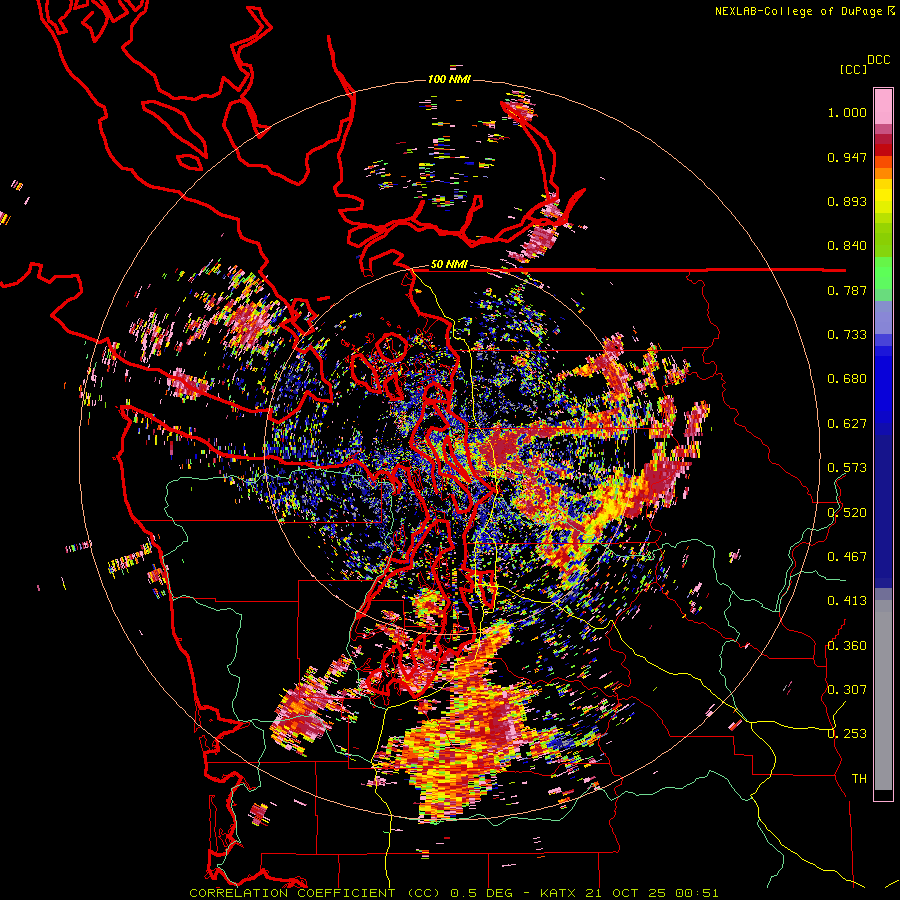The width and height of the screenshot is (900, 900).
Task: Click the 0.413 scale value
Action: (x=847, y=601)
